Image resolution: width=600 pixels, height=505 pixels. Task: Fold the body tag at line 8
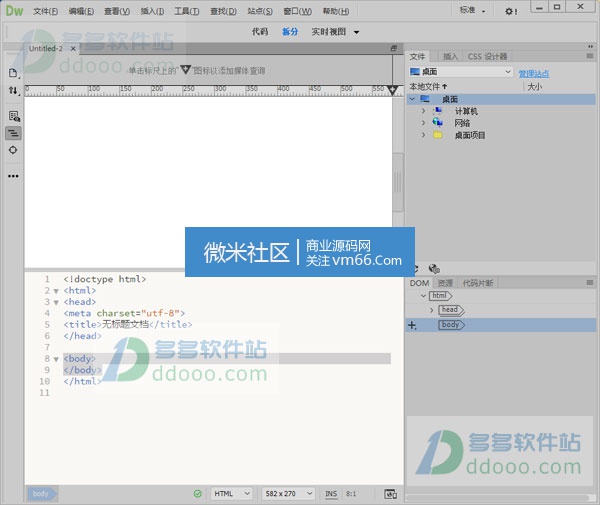56,359
